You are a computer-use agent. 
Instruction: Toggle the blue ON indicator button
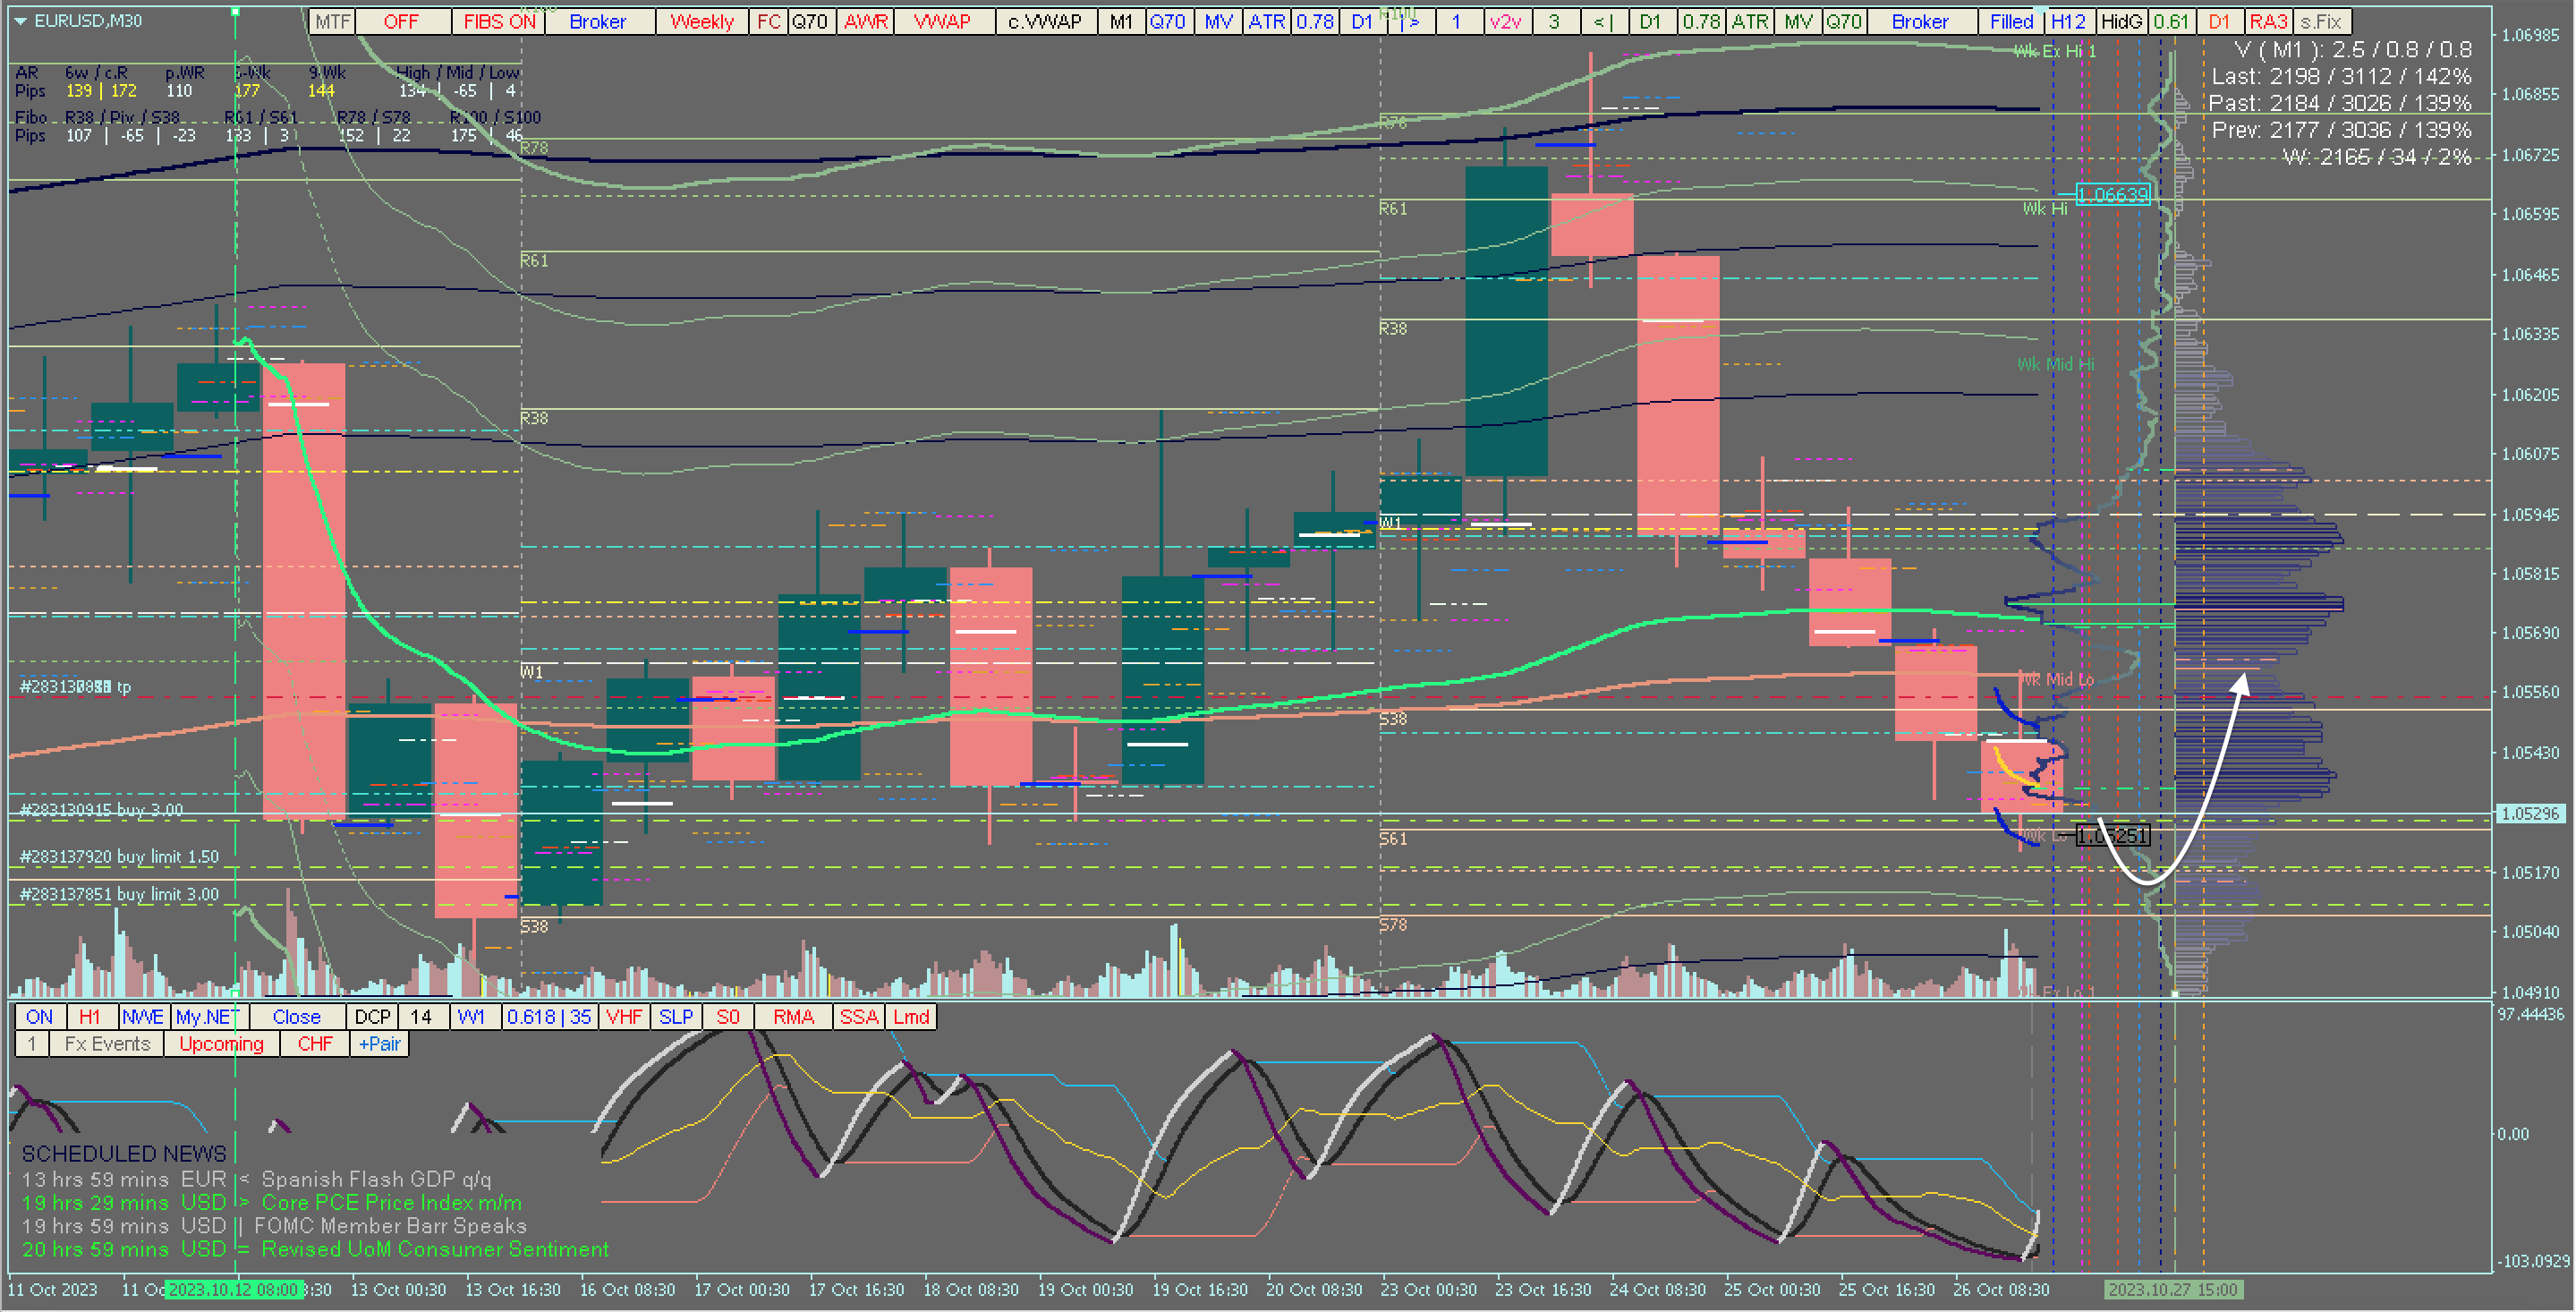tap(40, 1016)
